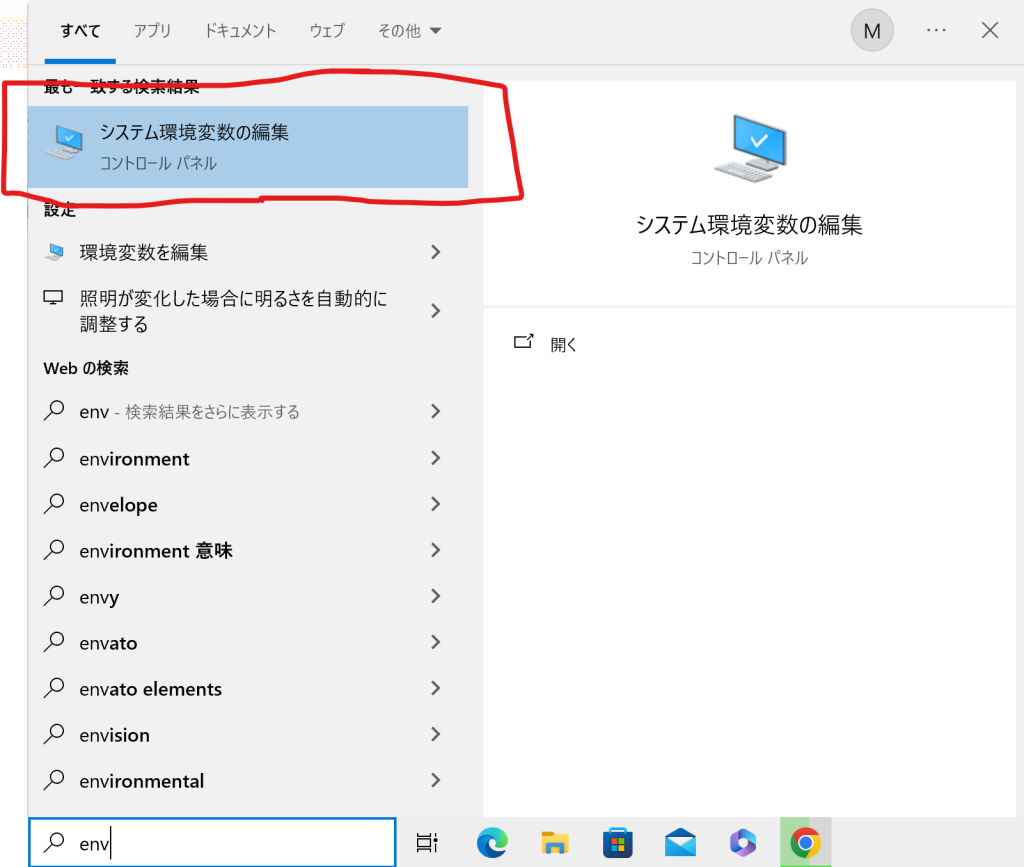Switch to the アプリ tab

coord(153,31)
